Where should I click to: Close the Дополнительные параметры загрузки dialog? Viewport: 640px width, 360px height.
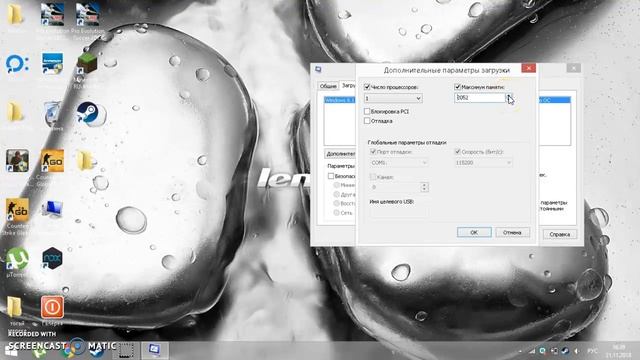(529, 68)
